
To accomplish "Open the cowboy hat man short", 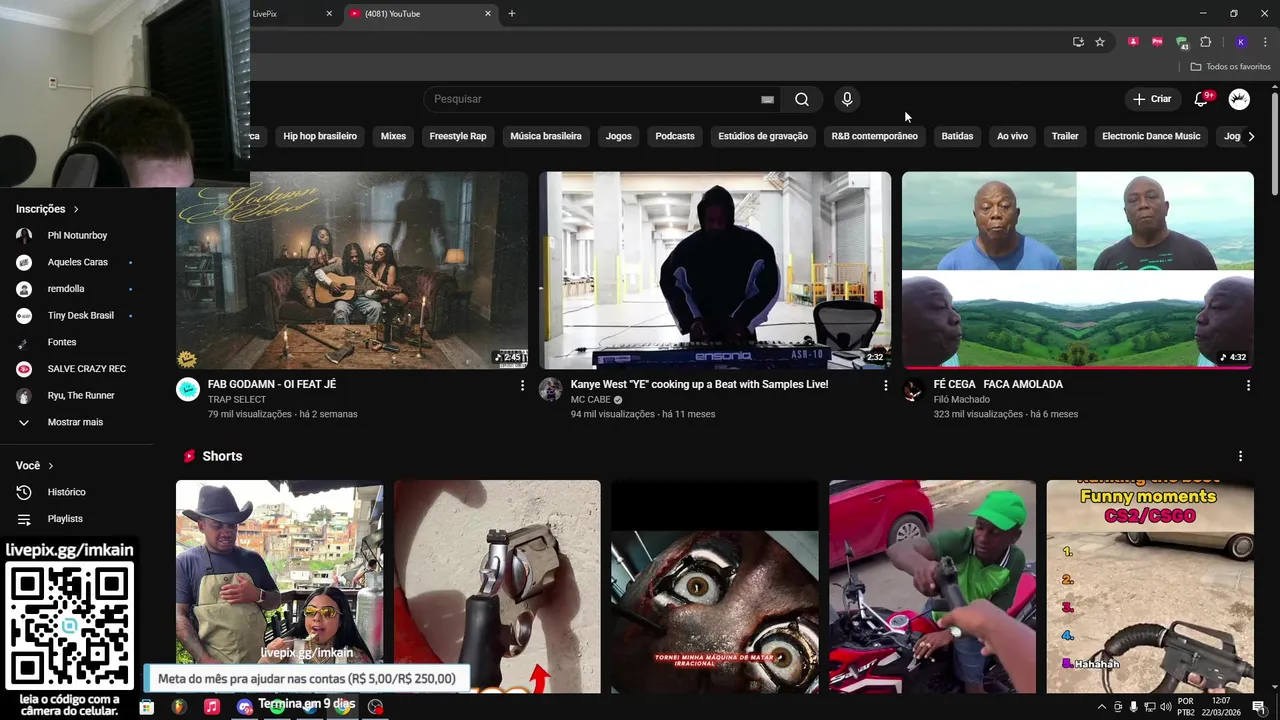I will [279, 587].
